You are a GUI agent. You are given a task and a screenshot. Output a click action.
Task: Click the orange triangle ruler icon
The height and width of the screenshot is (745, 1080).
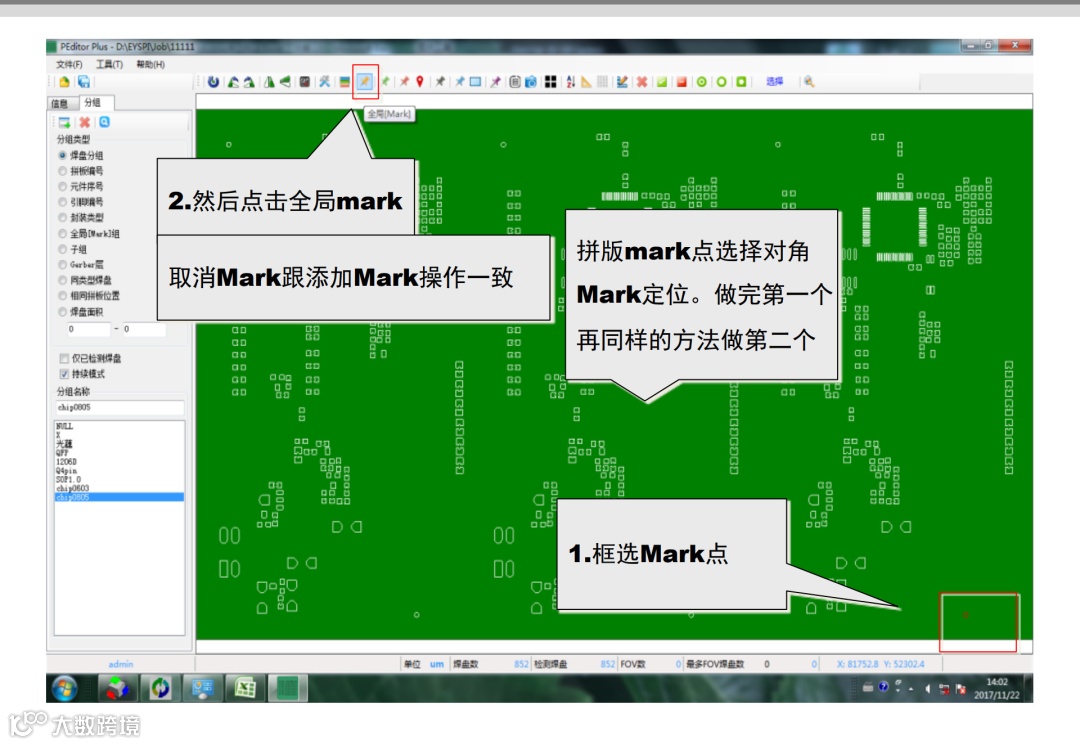[586, 81]
